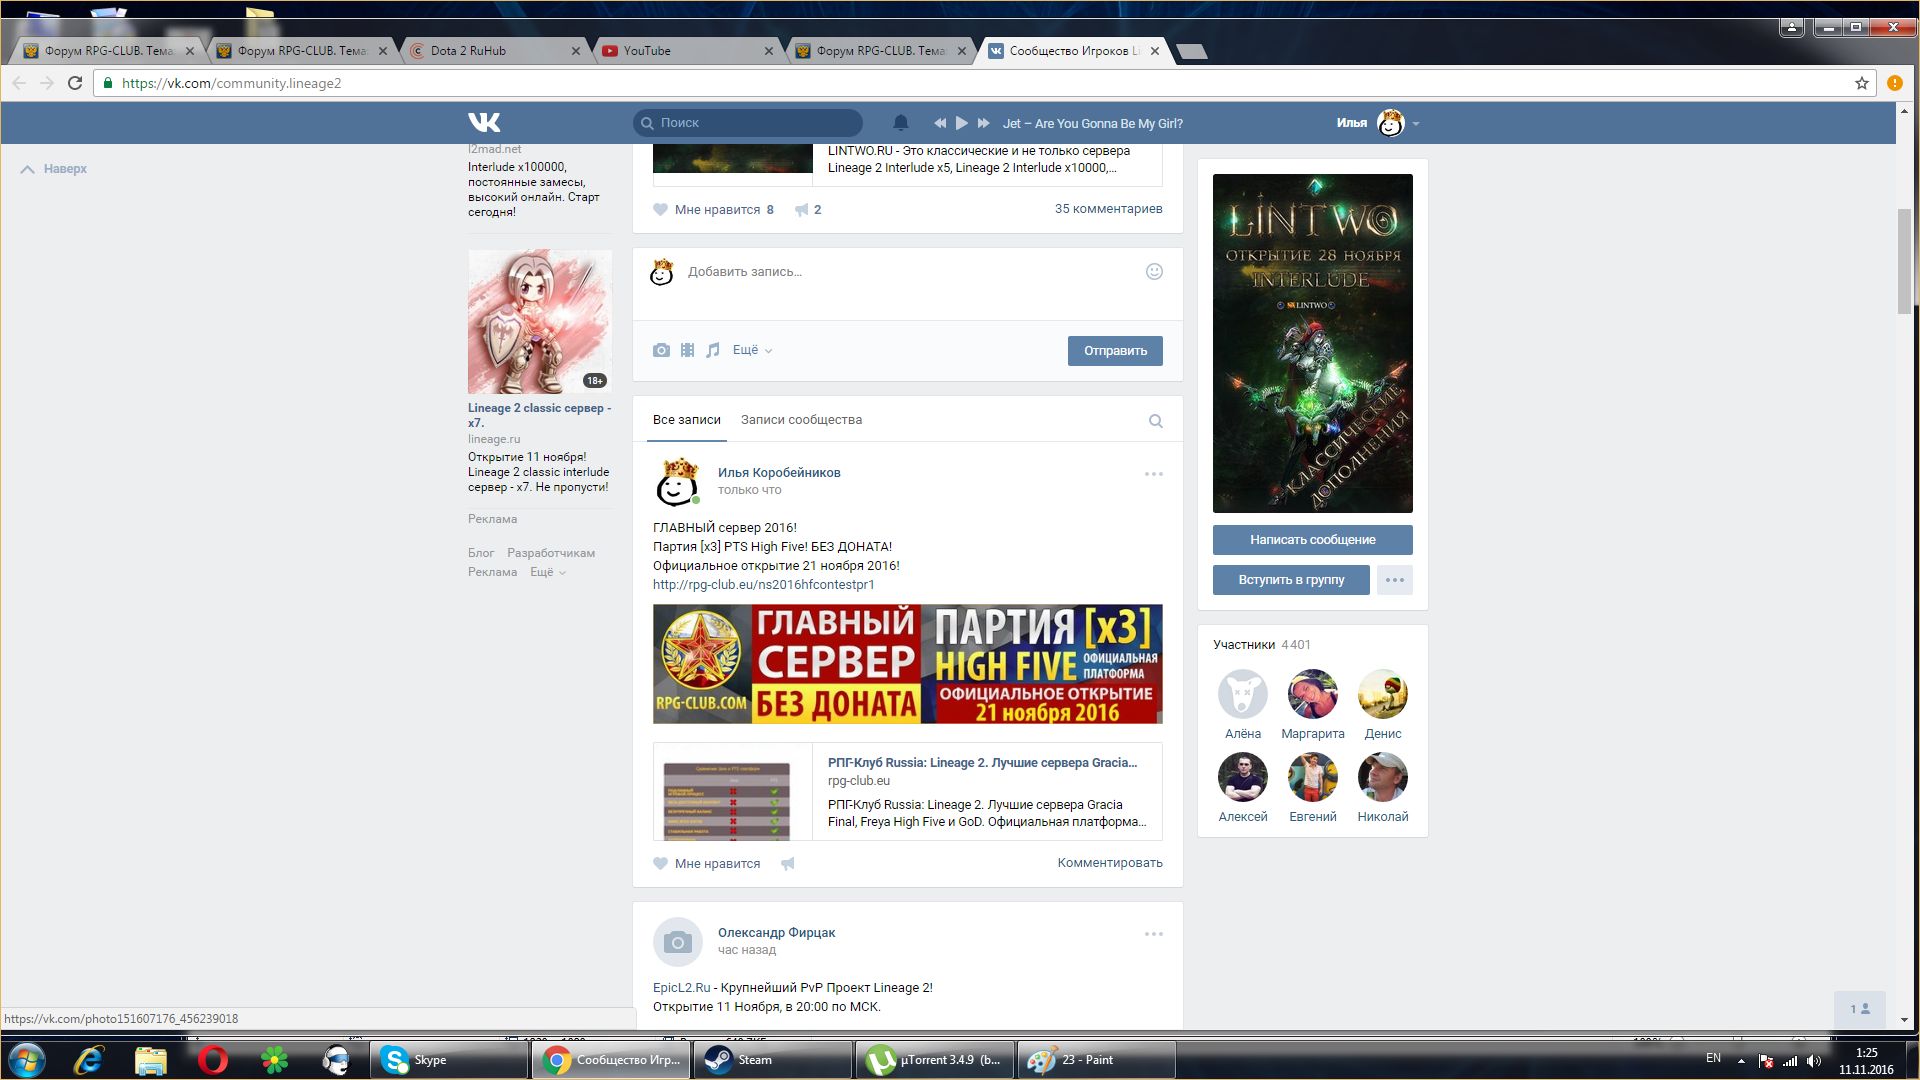Attach audio with the music note icon

click(712, 350)
